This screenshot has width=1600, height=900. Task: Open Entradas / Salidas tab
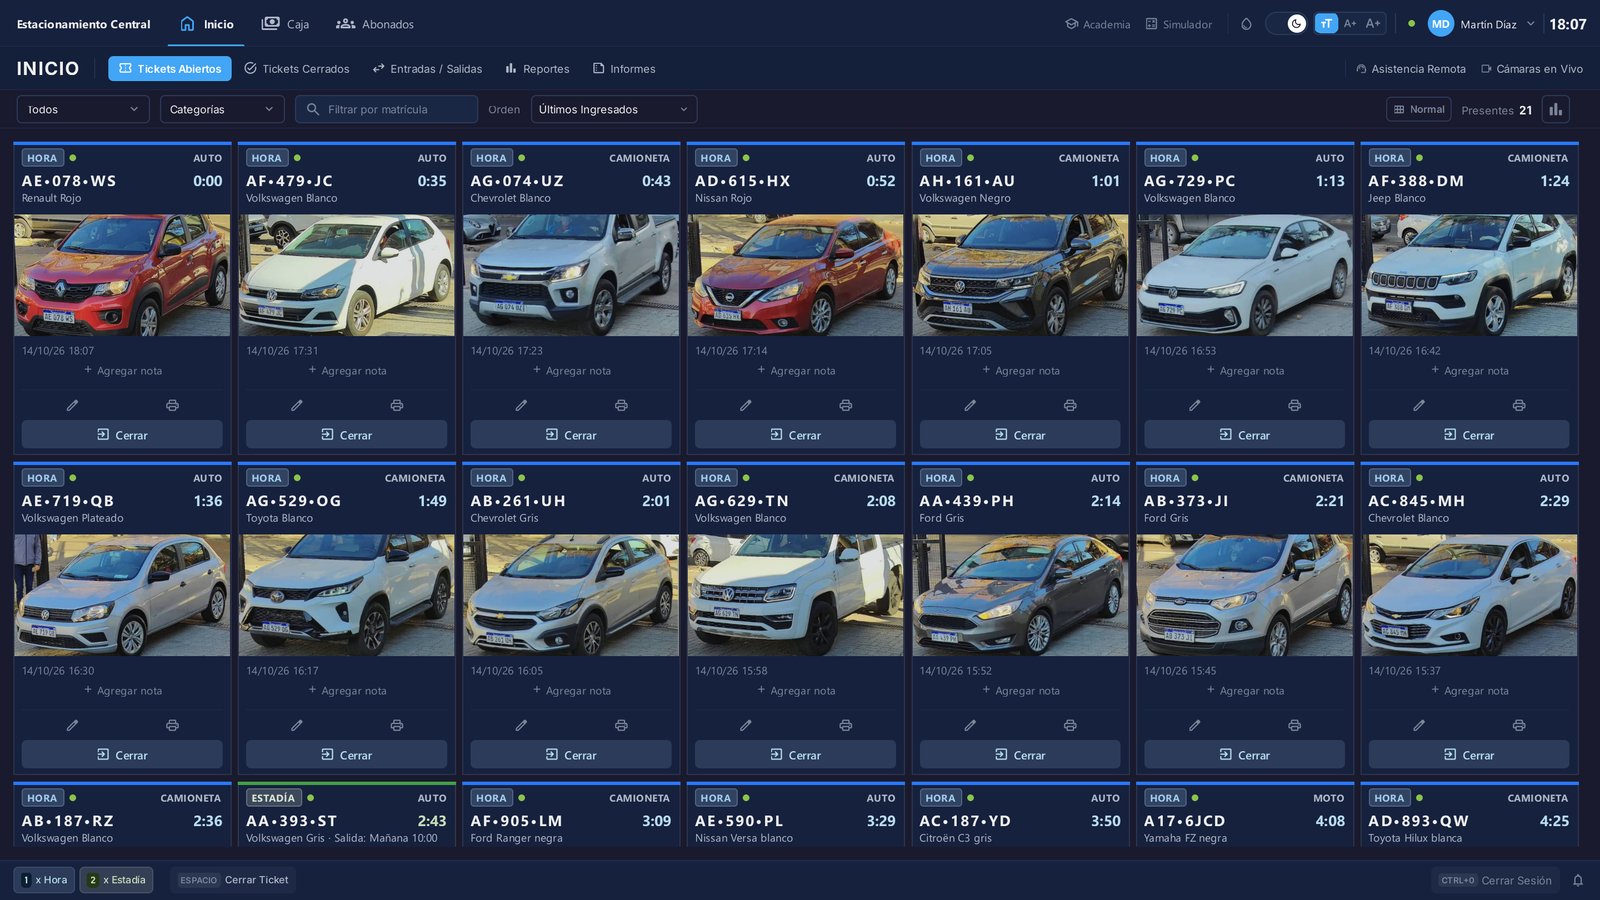pyautogui.click(x=427, y=69)
